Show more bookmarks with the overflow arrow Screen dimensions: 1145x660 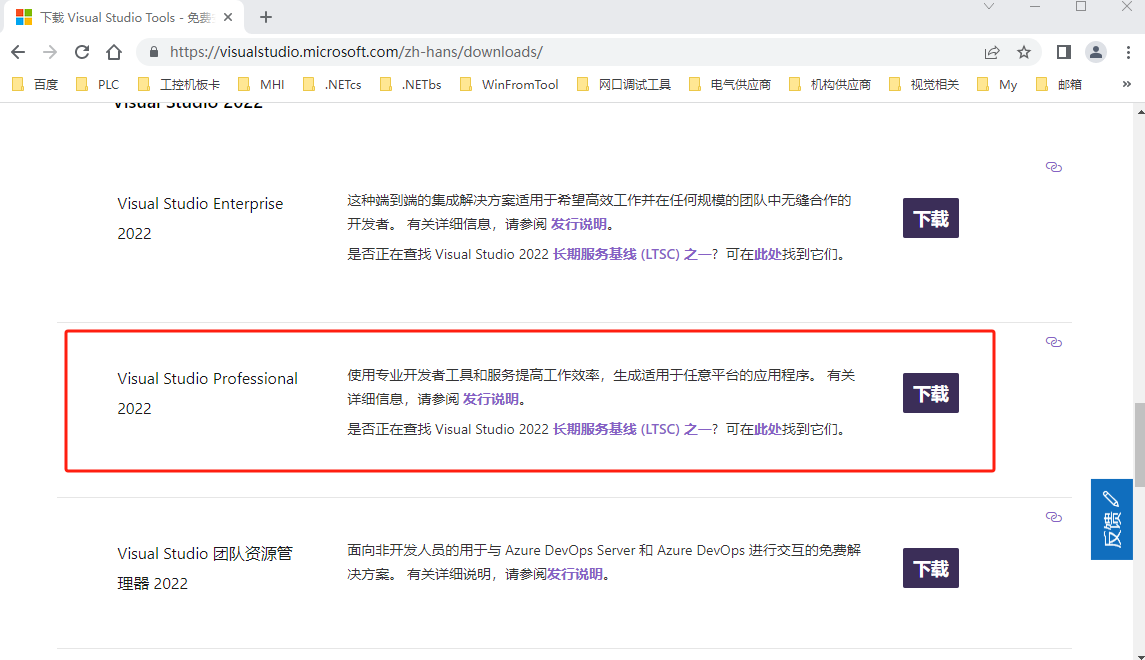[x=1127, y=84]
